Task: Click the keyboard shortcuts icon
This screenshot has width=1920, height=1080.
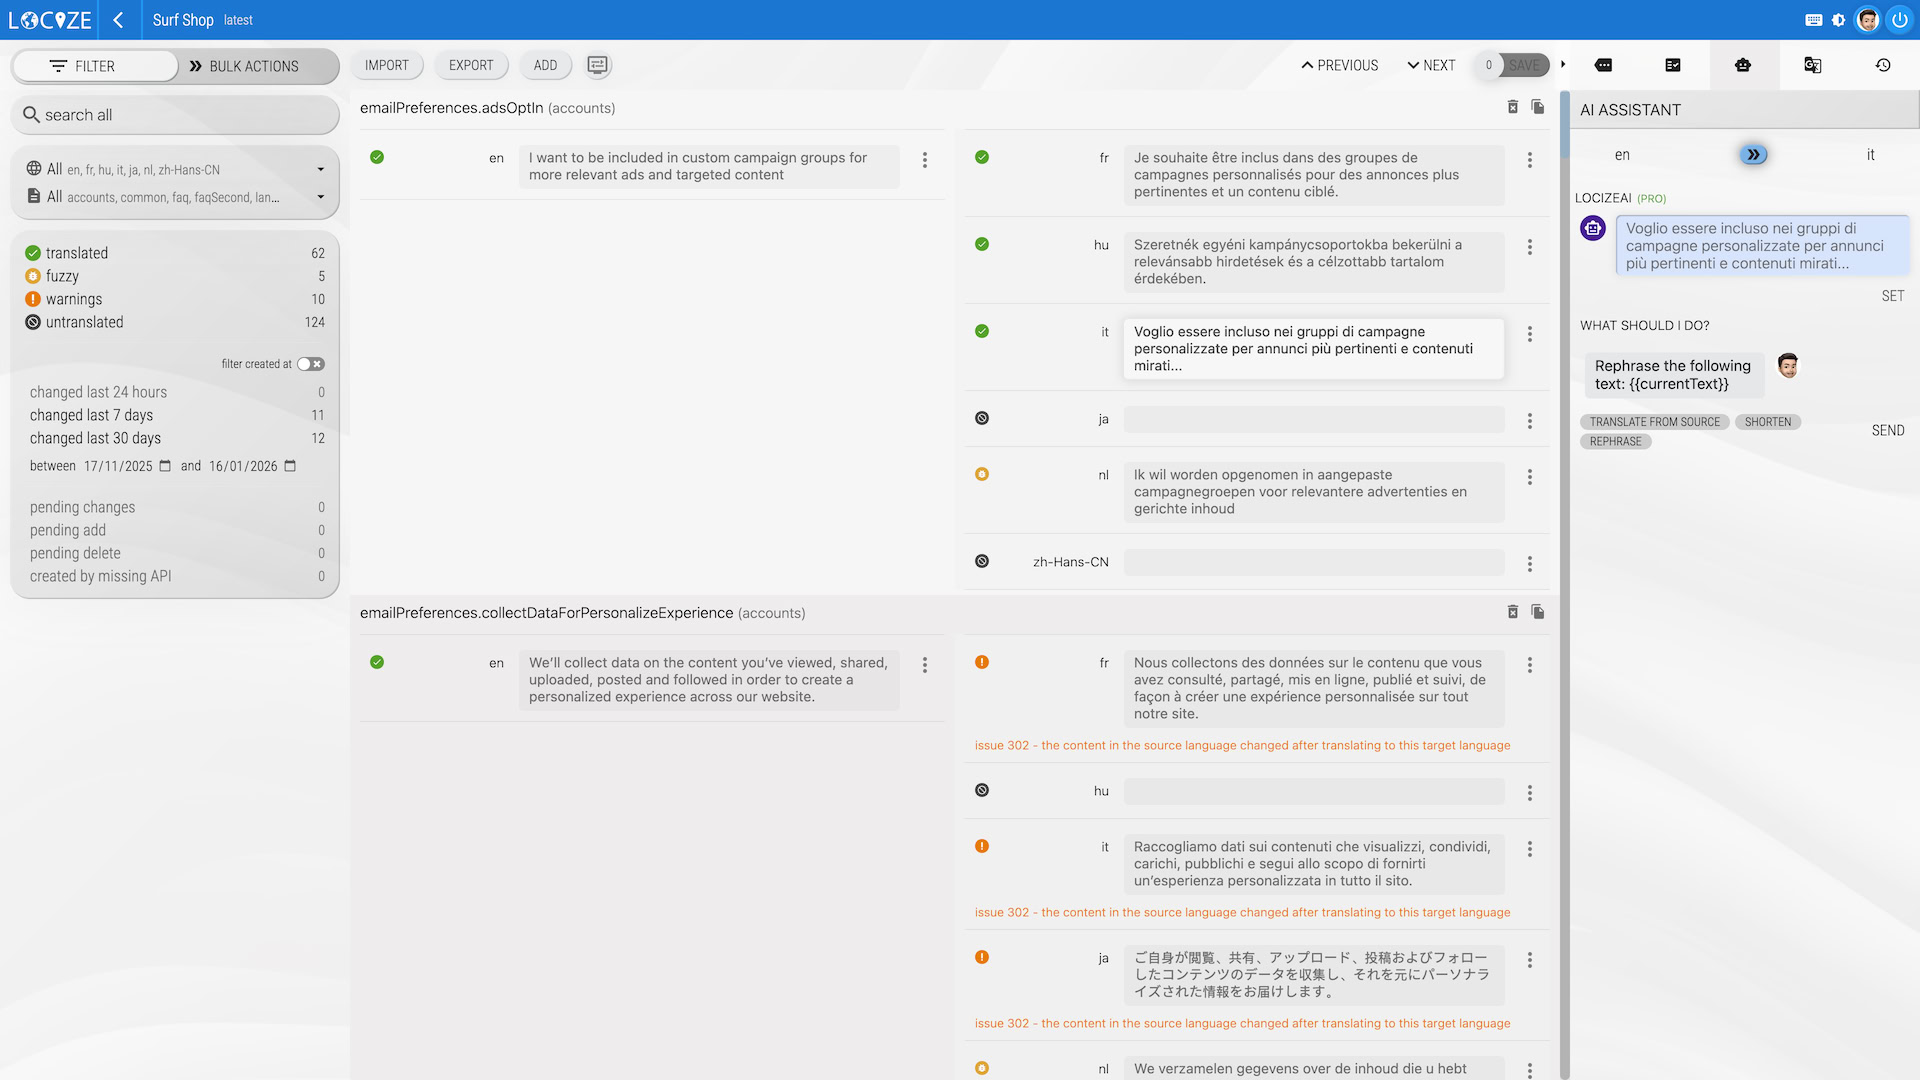Action: (x=1814, y=20)
